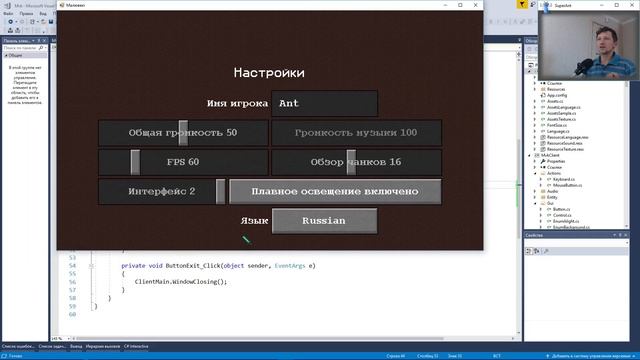This screenshot has height=360, width=640.
Task: Switch to the Вывод tab
Action: [x=76, y=347]
